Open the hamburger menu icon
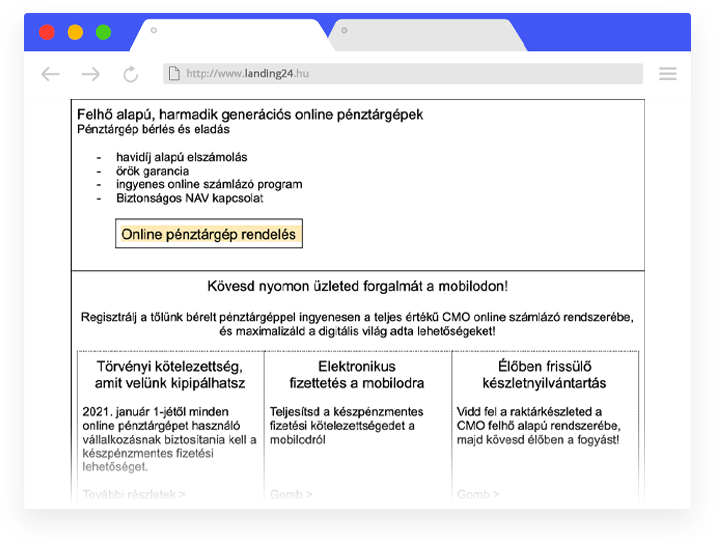 pos(667,74)
